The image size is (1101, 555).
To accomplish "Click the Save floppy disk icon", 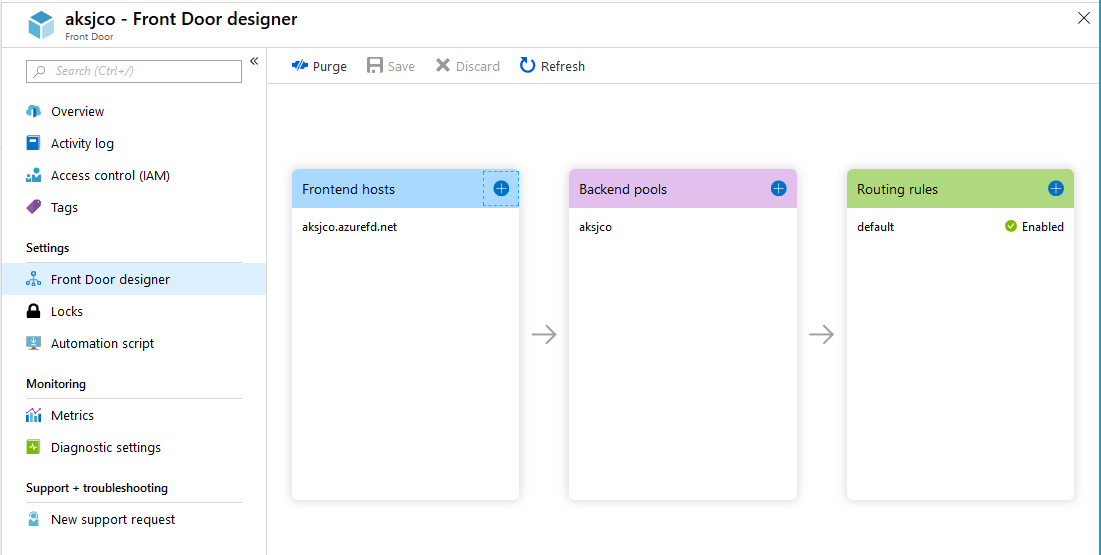I will click(375, 66).
